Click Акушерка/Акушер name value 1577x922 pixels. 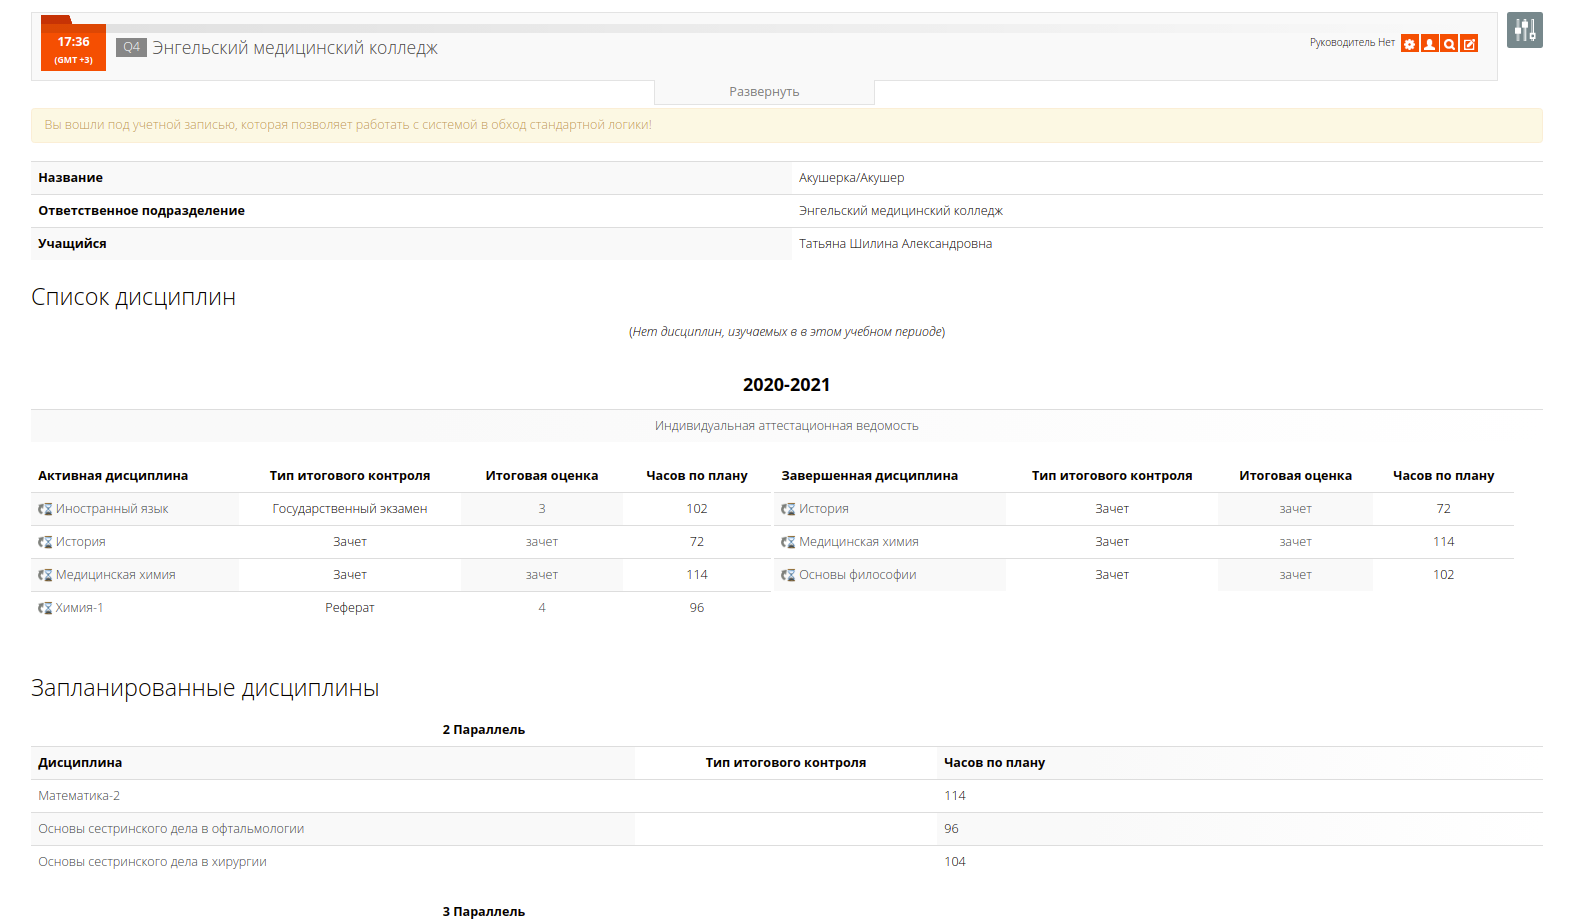click(852, 178)
